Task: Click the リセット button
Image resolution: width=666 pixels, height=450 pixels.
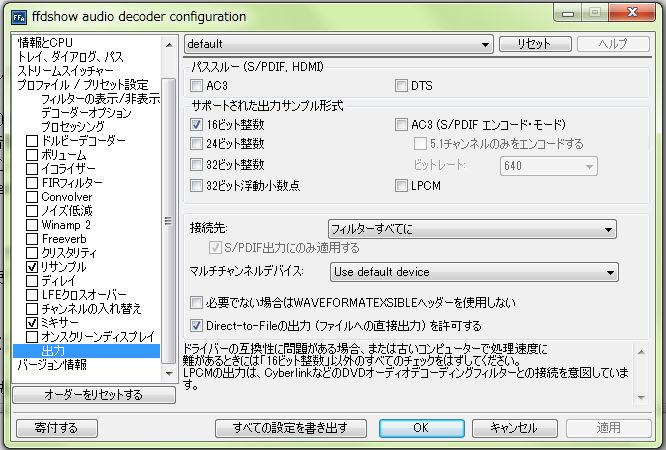Action: click(535, 44)
